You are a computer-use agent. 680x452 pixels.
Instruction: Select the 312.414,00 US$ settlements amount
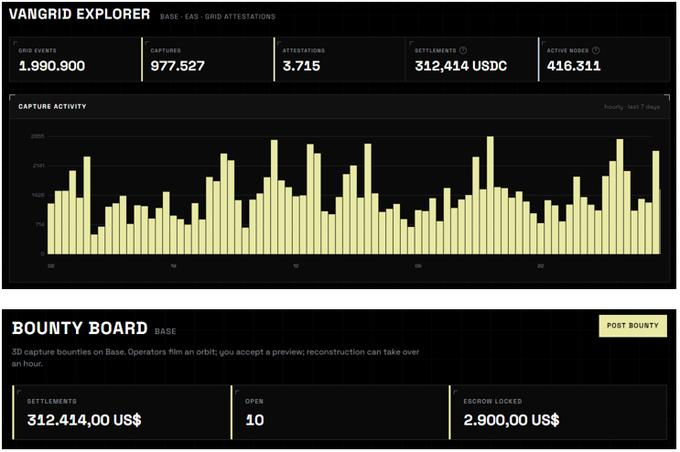coord(84,420)
